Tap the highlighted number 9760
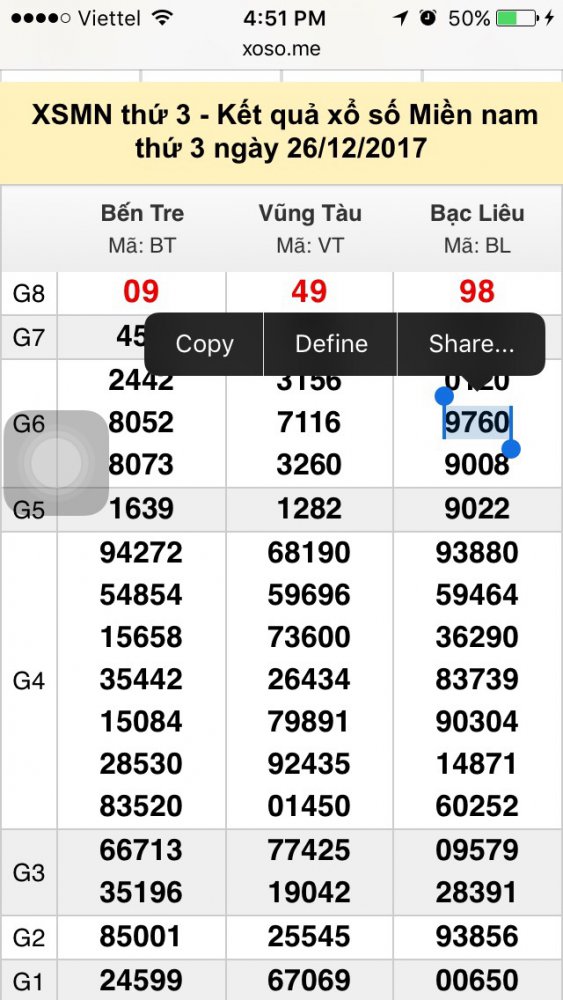 (478, 422)
